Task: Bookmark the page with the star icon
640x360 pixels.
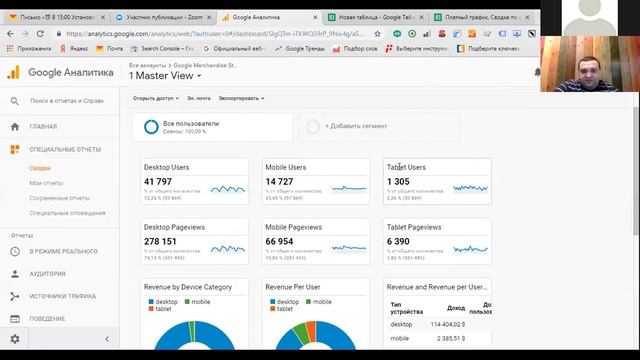Action: point(378,34)
